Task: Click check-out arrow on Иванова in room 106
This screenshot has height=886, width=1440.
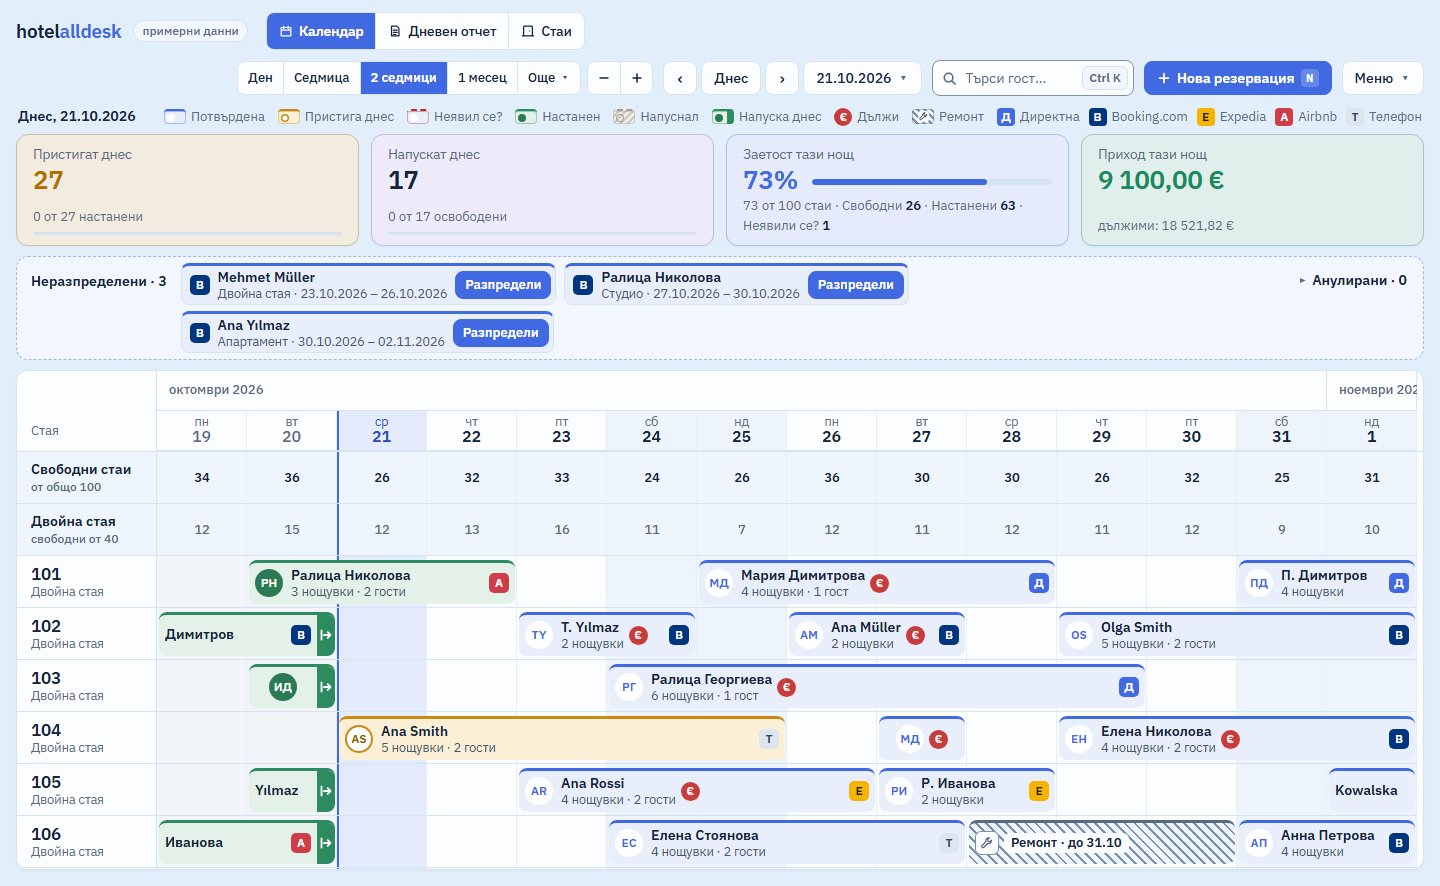Action: [x=326, y=843]
